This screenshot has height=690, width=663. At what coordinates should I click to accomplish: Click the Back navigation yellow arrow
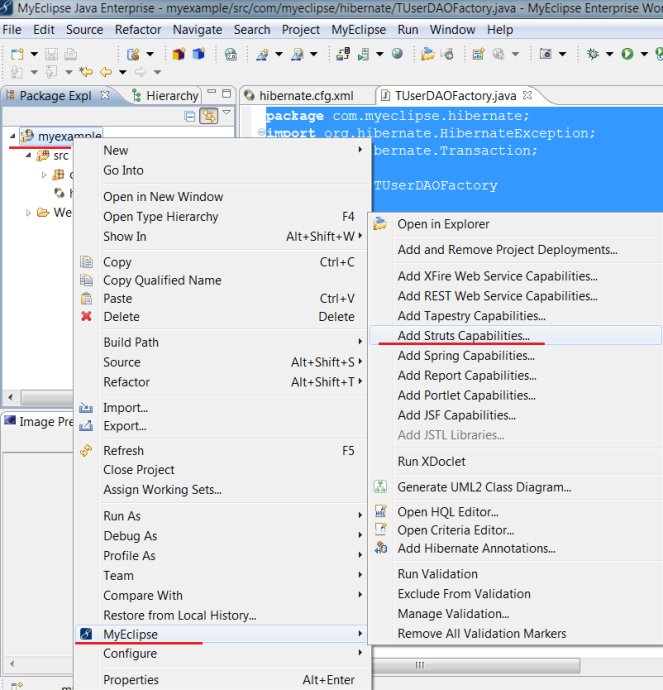point(106,72)
